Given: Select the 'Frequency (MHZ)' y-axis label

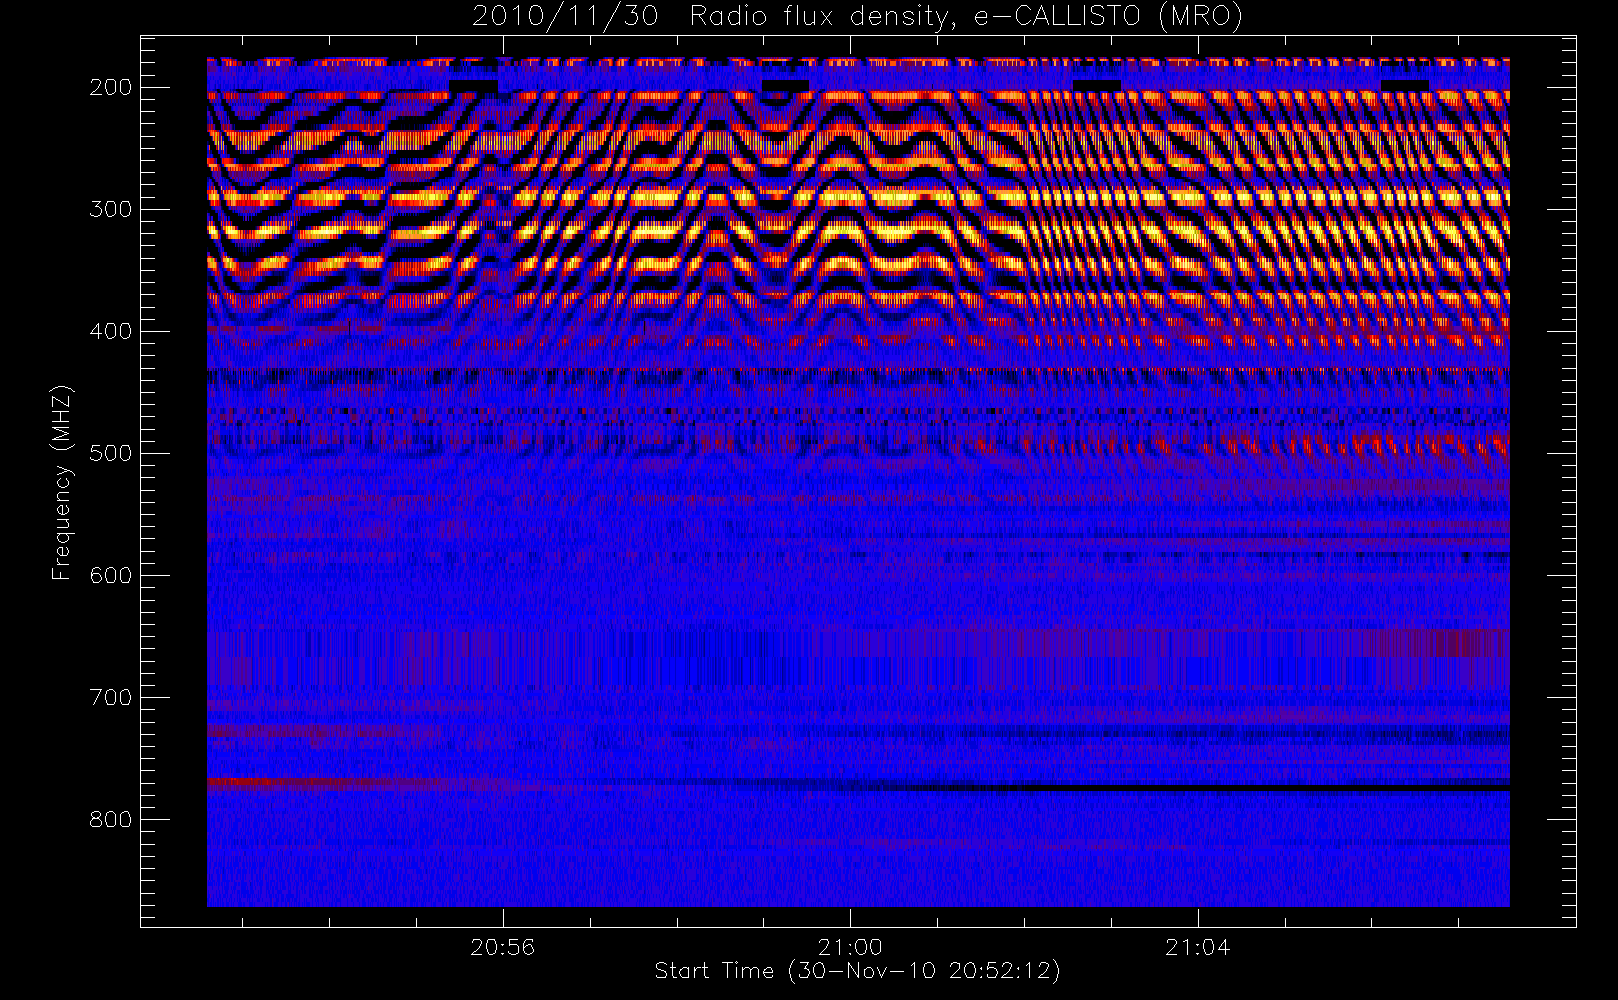Looking at the screenshot, I should (62, 482).
